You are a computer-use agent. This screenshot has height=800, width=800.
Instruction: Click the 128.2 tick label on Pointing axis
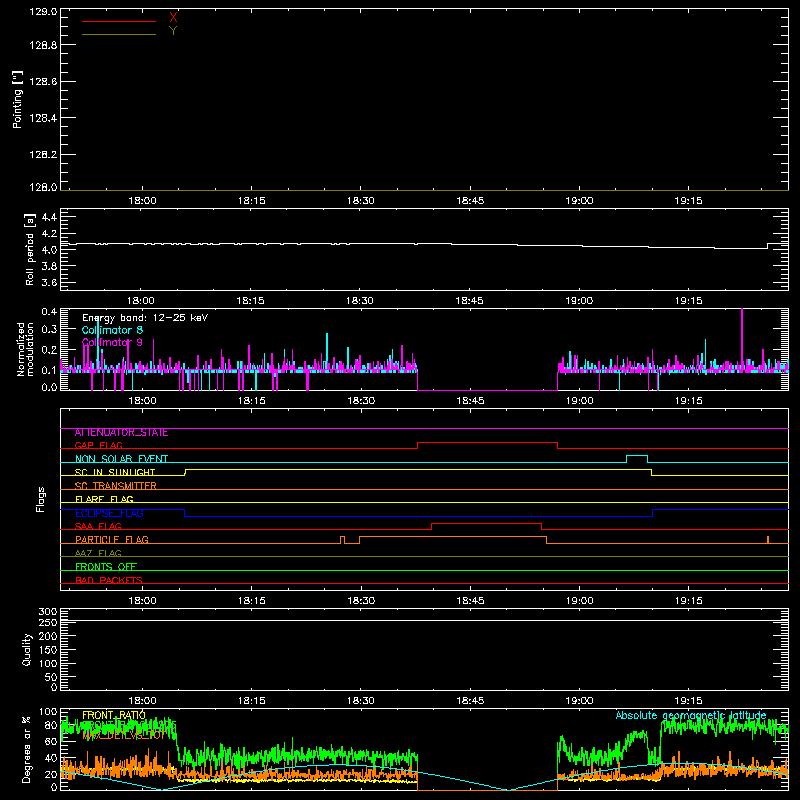(x=43, y=155)
